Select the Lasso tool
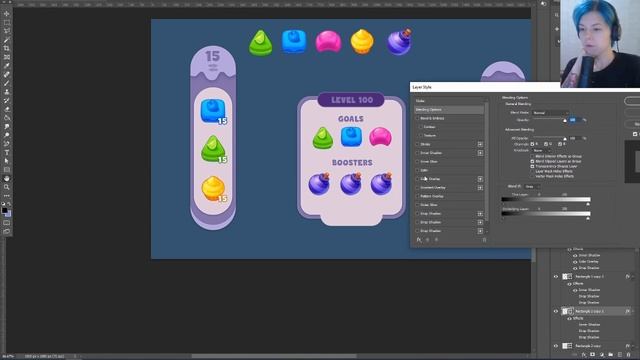This screenshot has width=640, height=360. pyautogui.click(x=7, y=31)
